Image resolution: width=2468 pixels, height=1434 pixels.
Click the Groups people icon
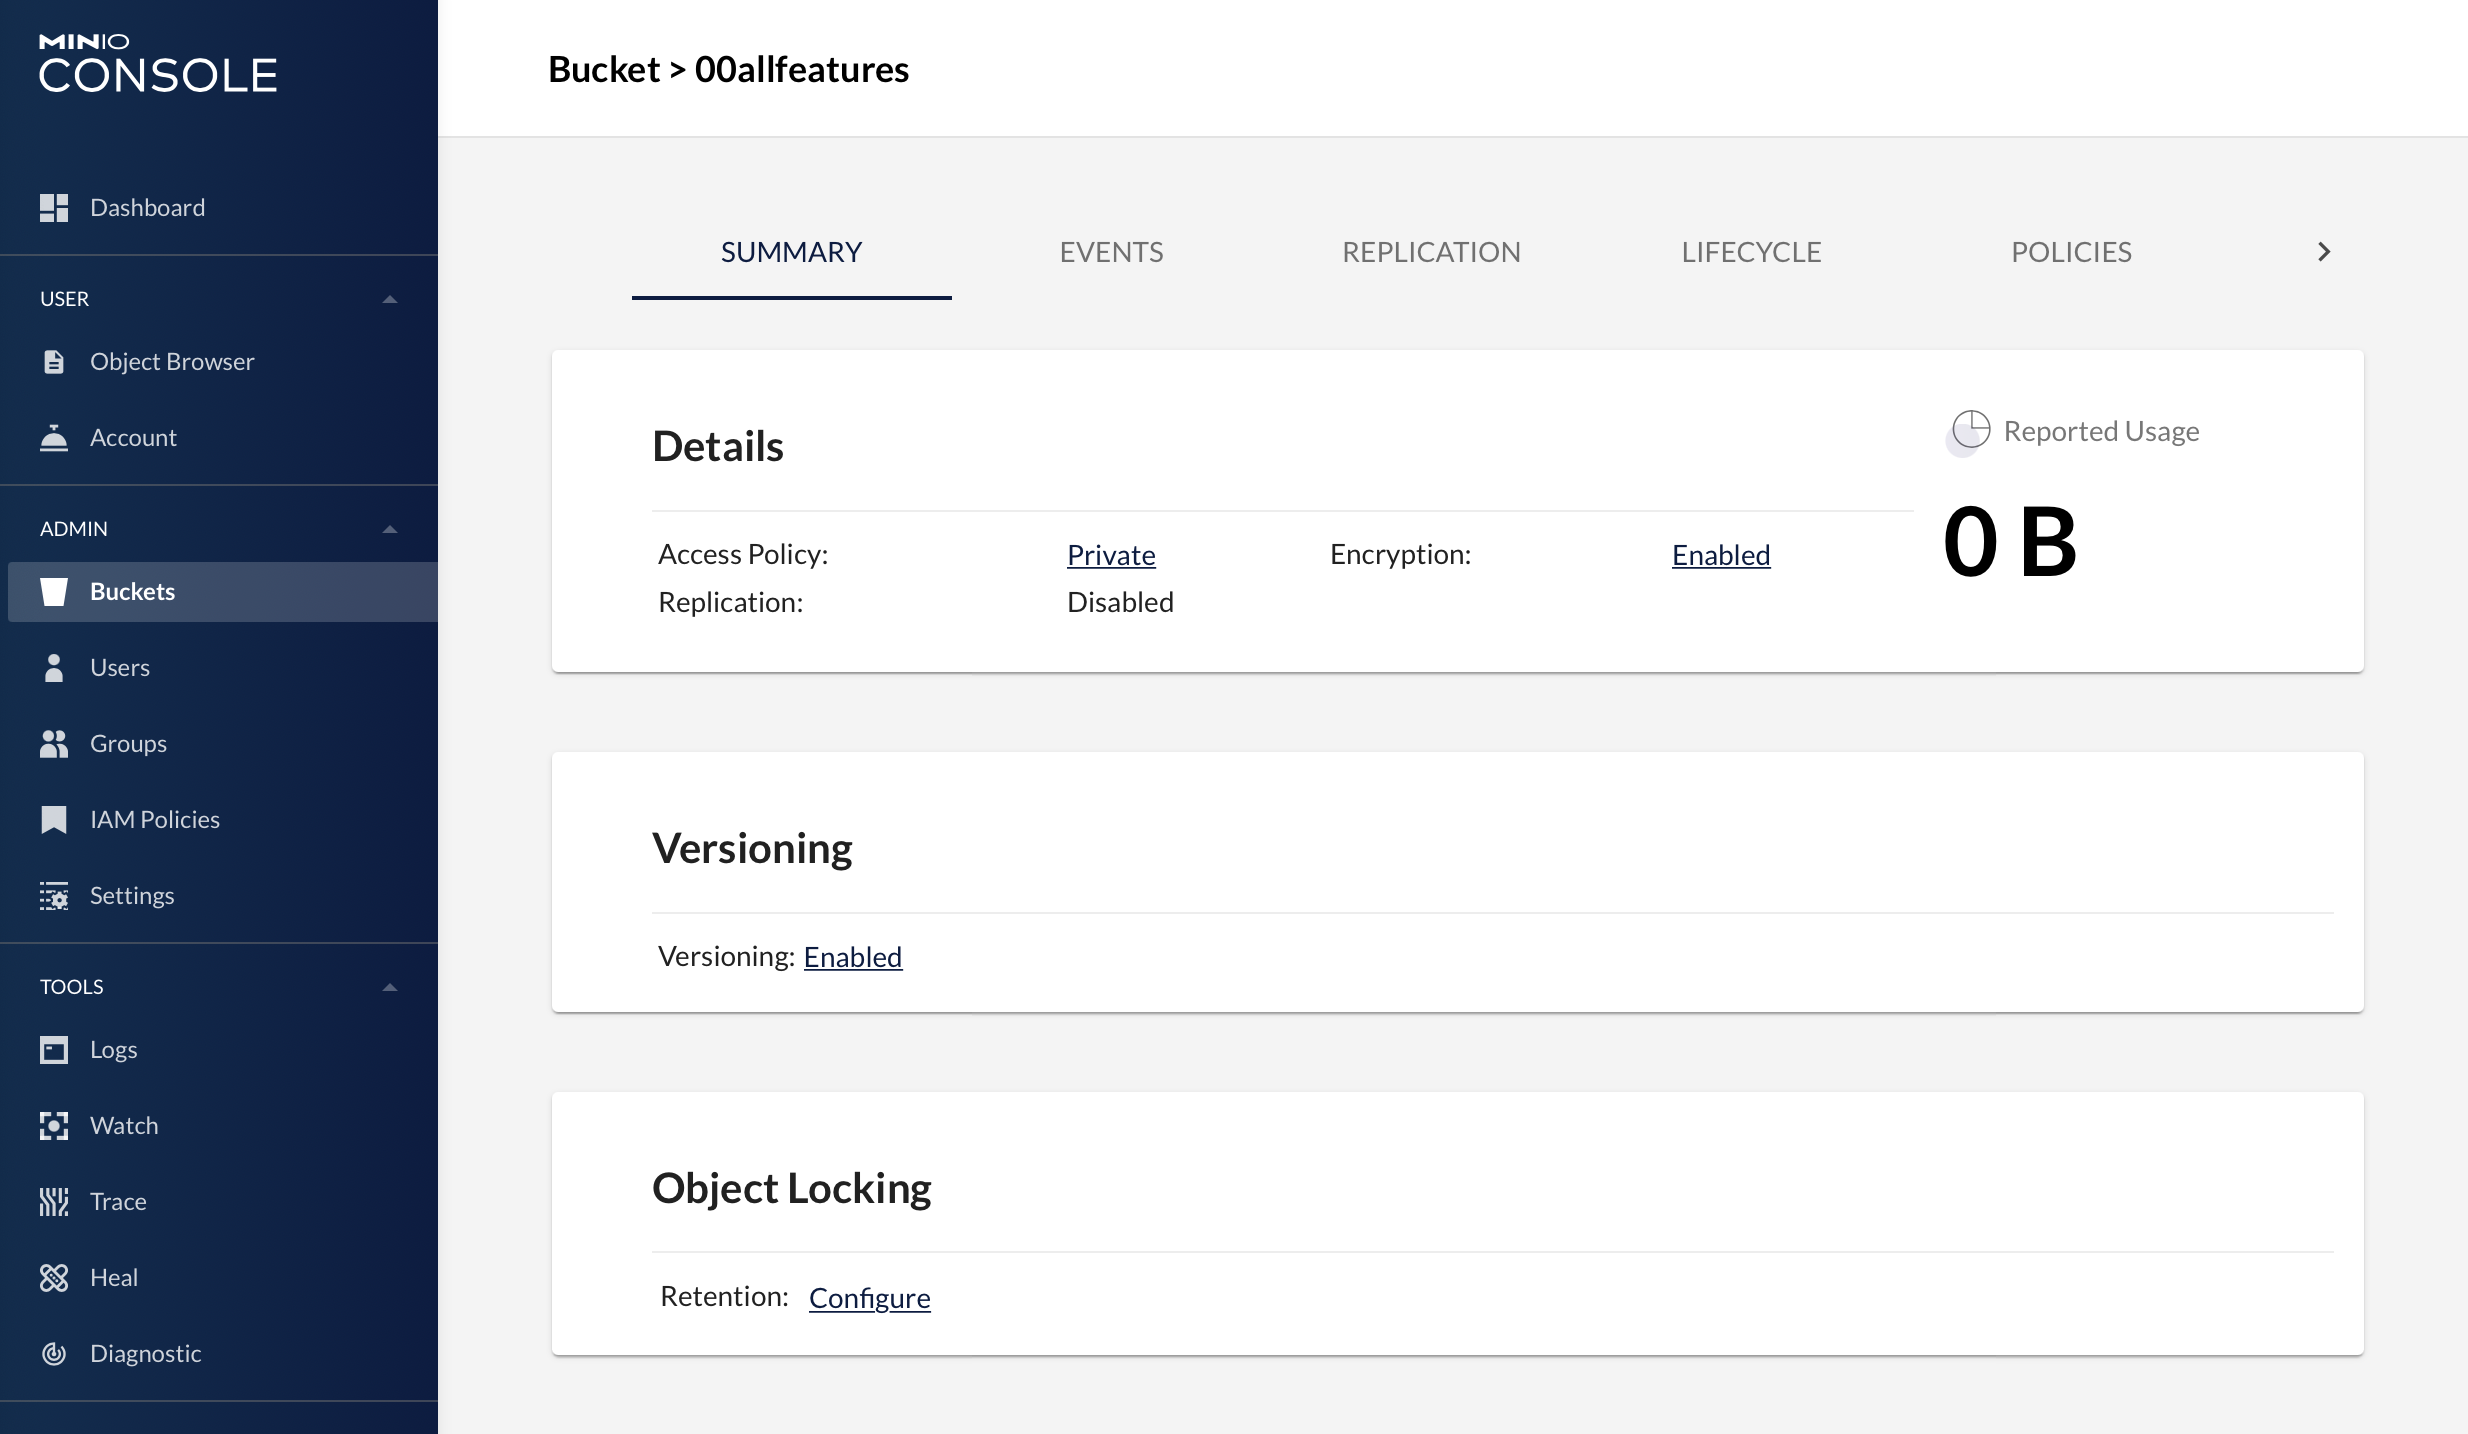pos(54,744)
